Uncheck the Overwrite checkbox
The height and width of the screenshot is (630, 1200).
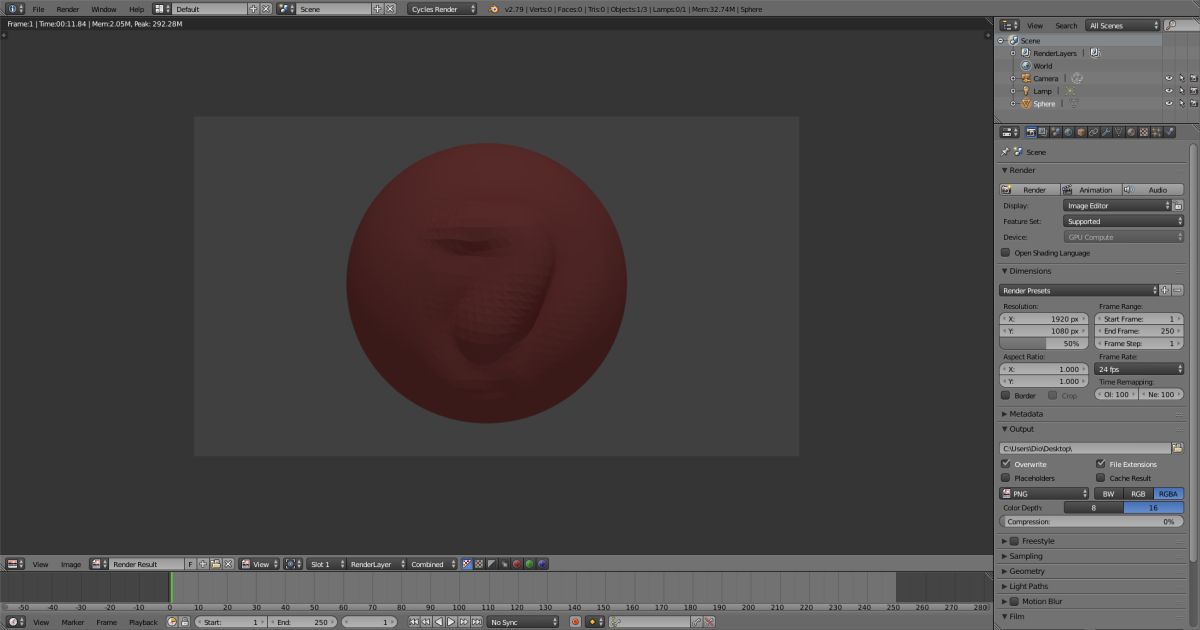click(x=1006, y=464)
